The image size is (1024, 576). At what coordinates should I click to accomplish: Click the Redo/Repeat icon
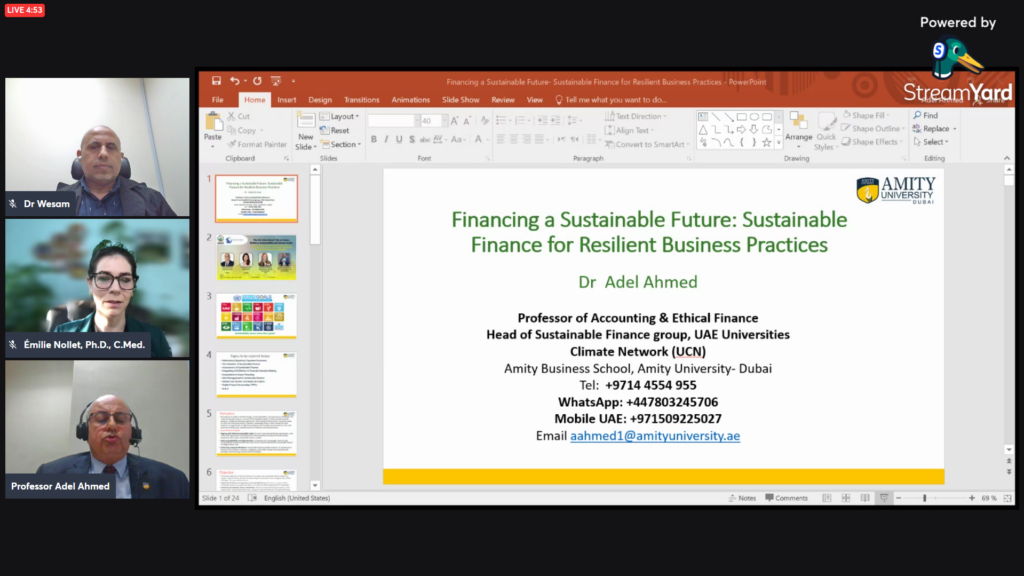257,81
